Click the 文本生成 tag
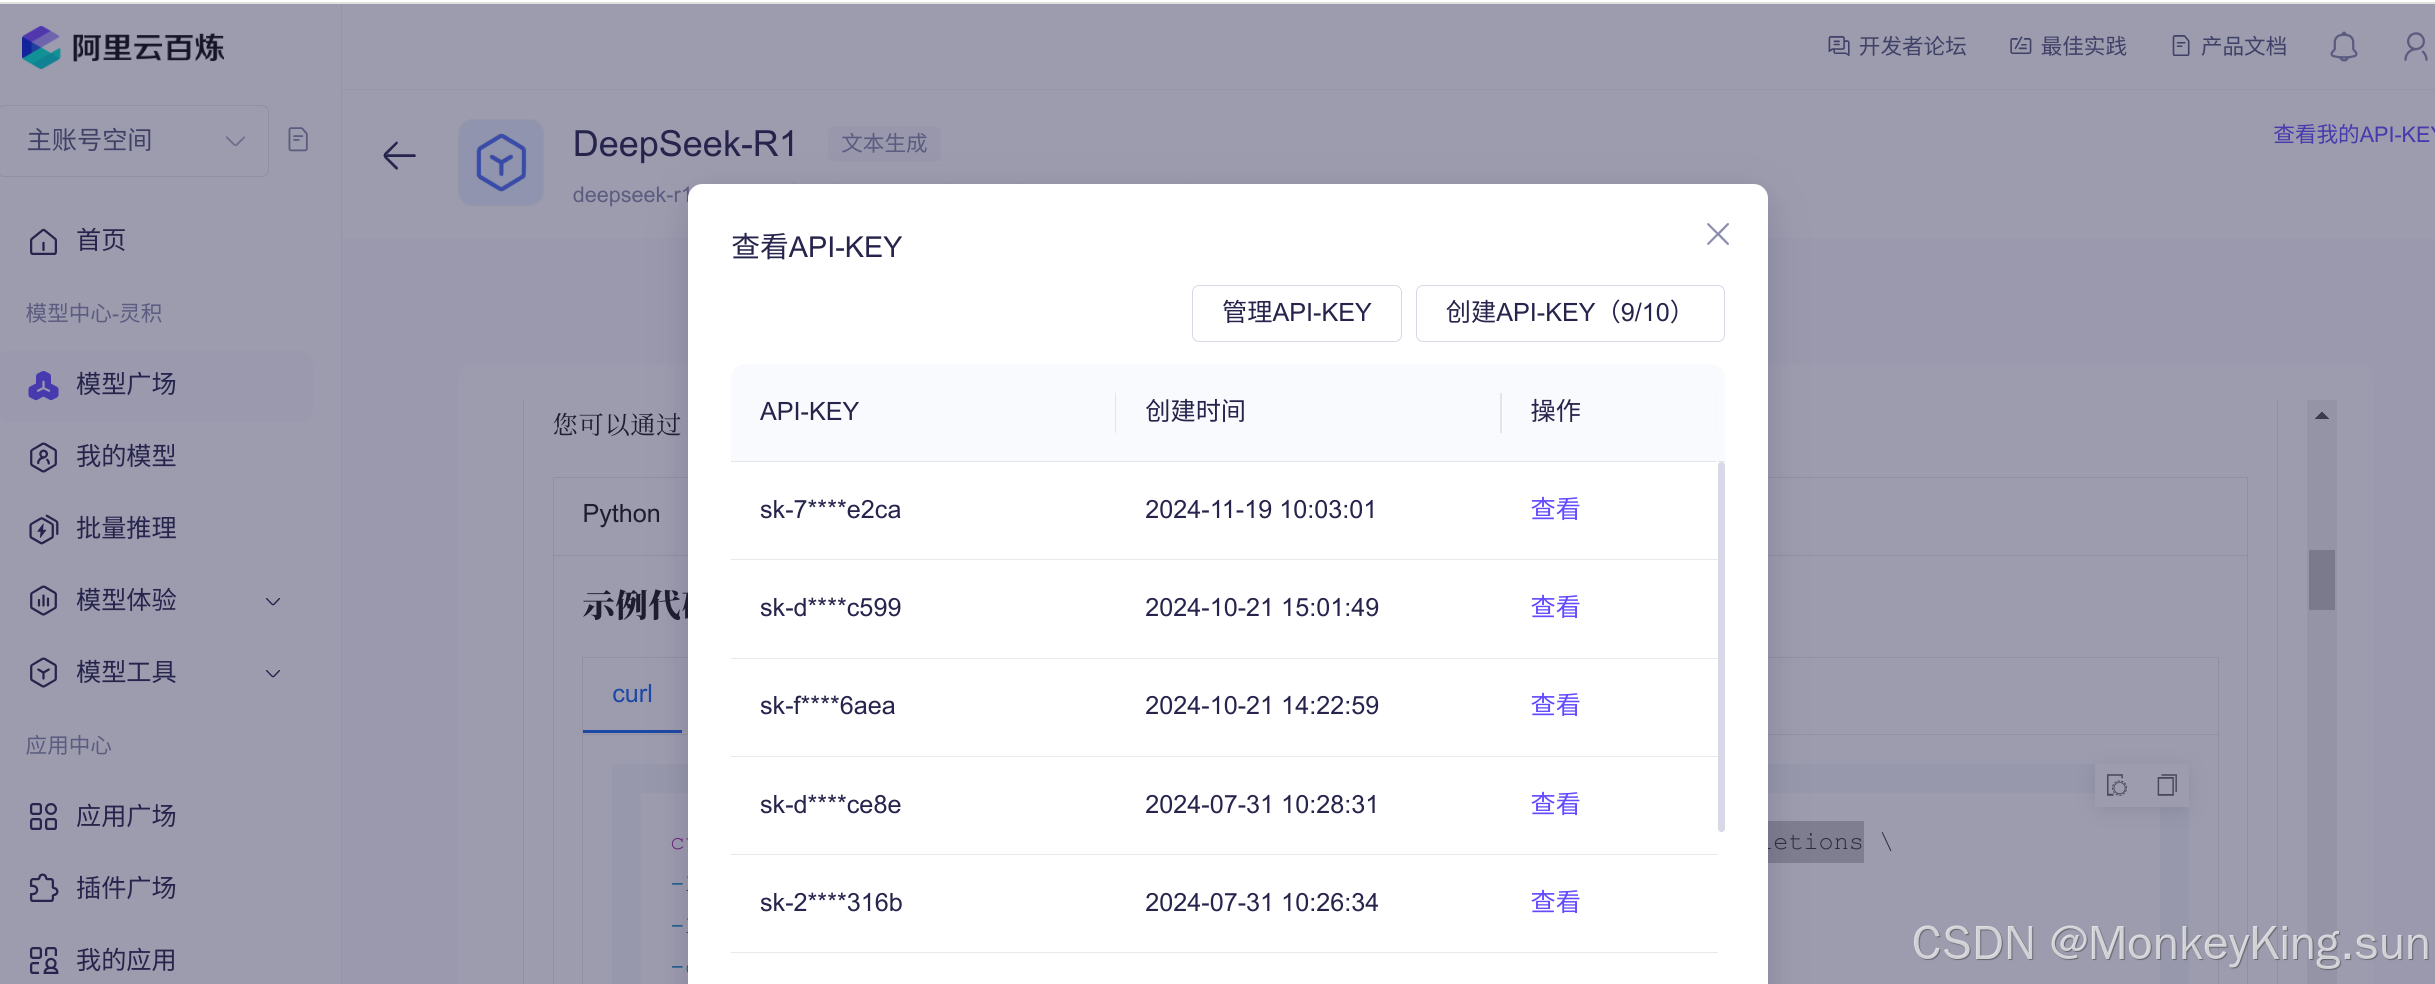The image size is (2435, 984). point(884,143)
